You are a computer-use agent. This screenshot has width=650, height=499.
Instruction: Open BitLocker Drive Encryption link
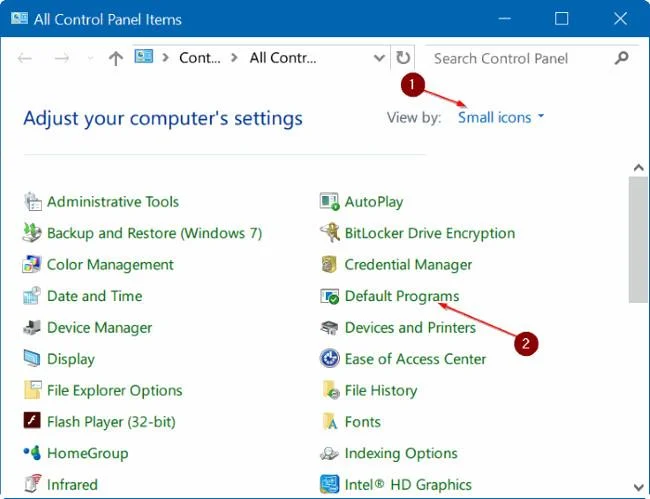(430, 233)
